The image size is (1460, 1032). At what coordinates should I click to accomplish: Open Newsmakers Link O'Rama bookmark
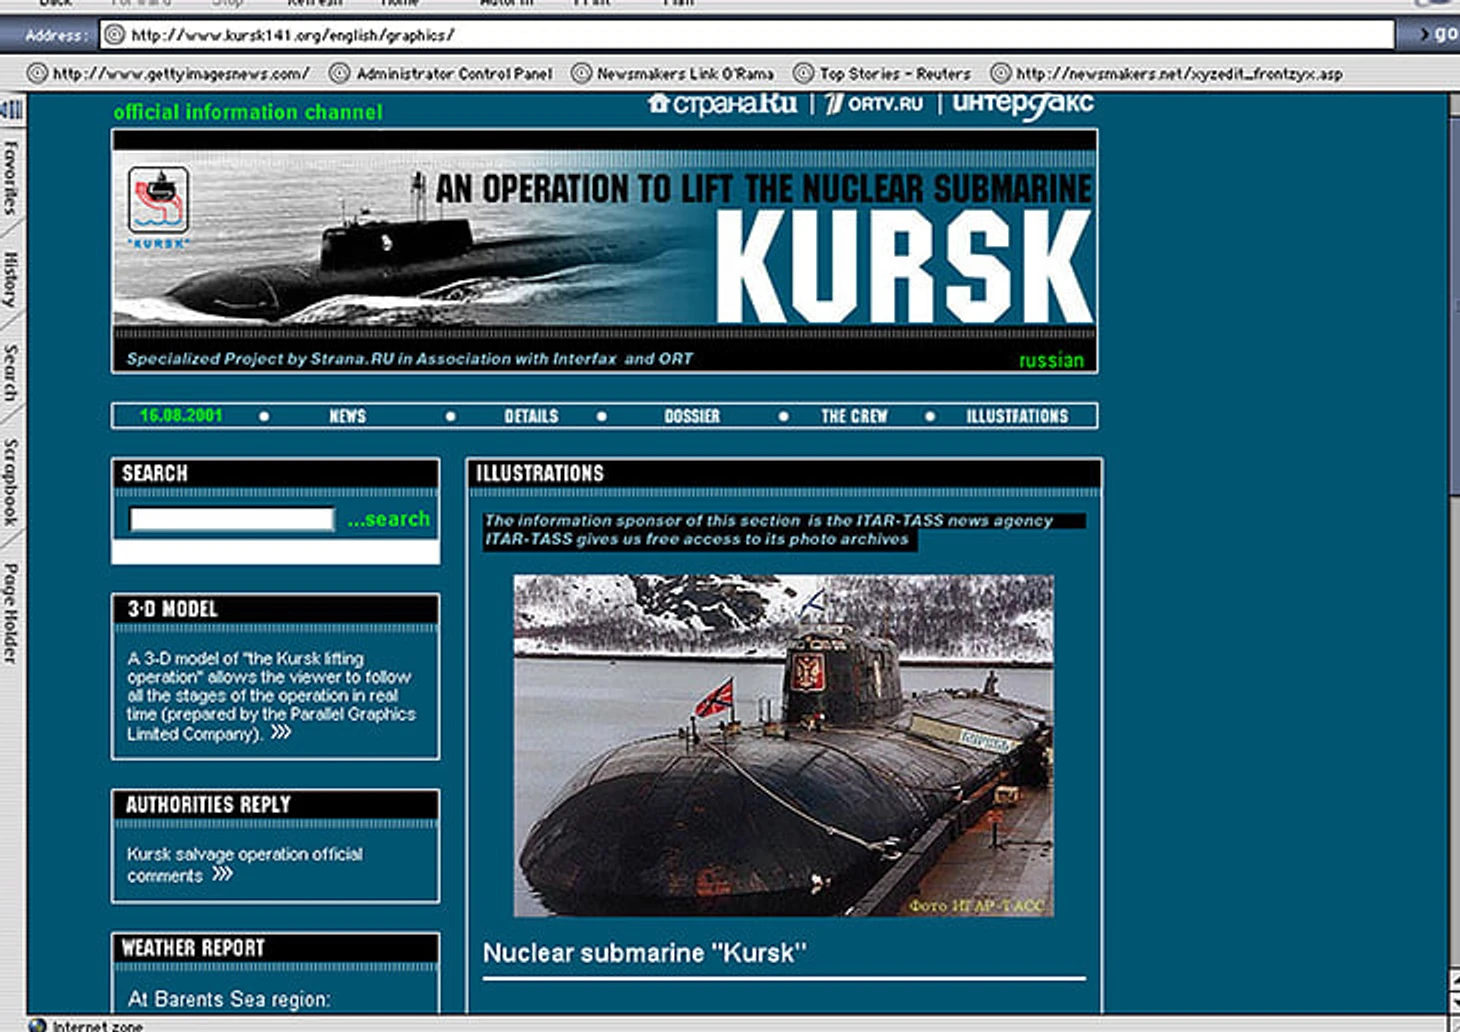point(685,73)
